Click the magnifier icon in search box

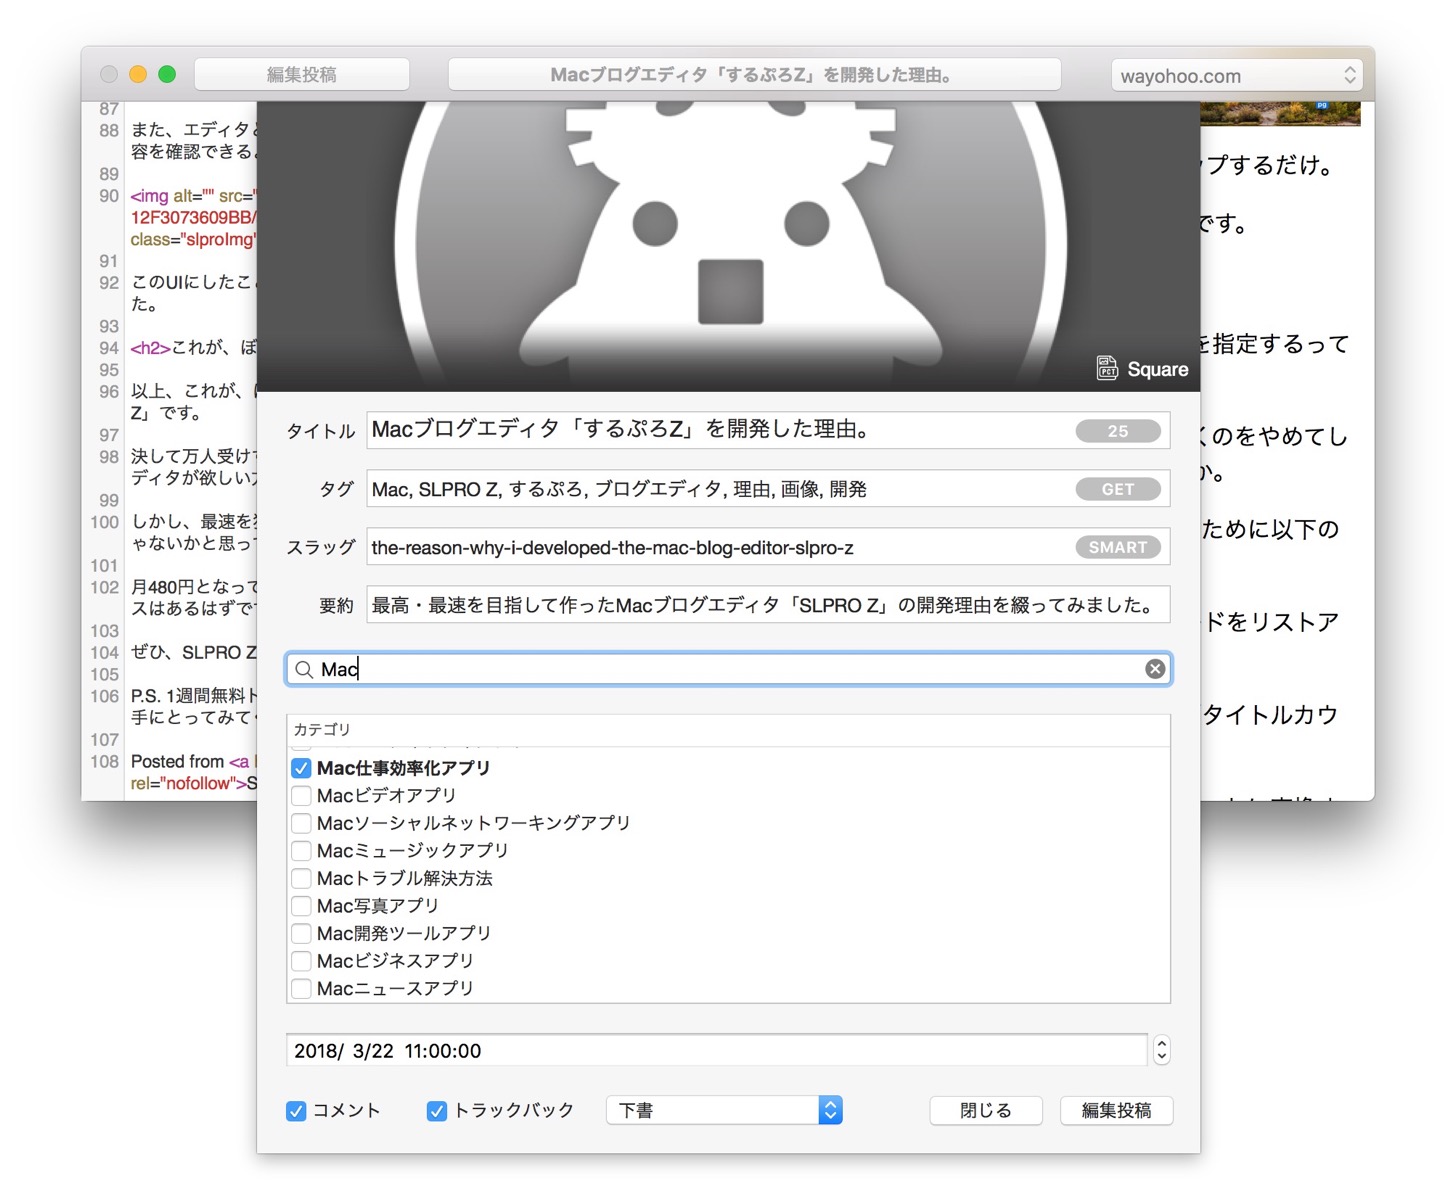[x=304, y=669]
